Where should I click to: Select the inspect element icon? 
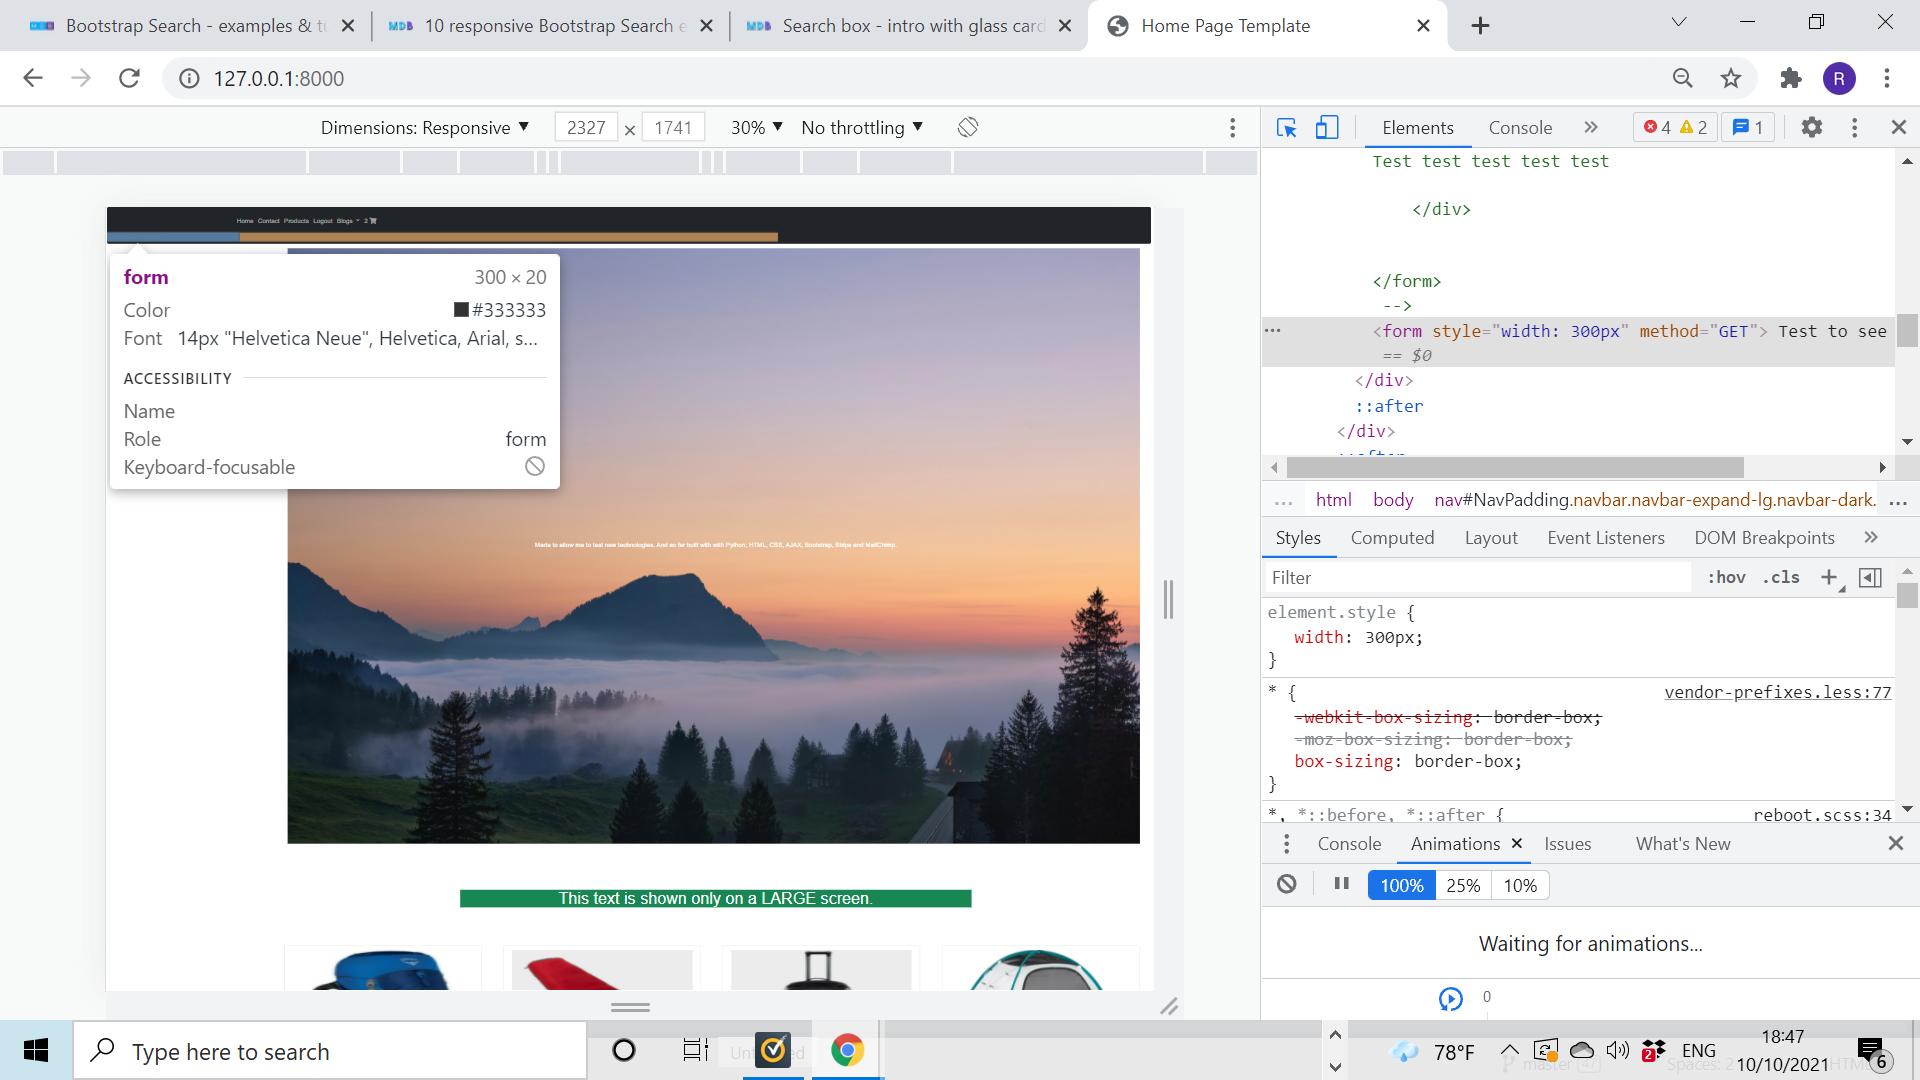(x=1288, y=127)
